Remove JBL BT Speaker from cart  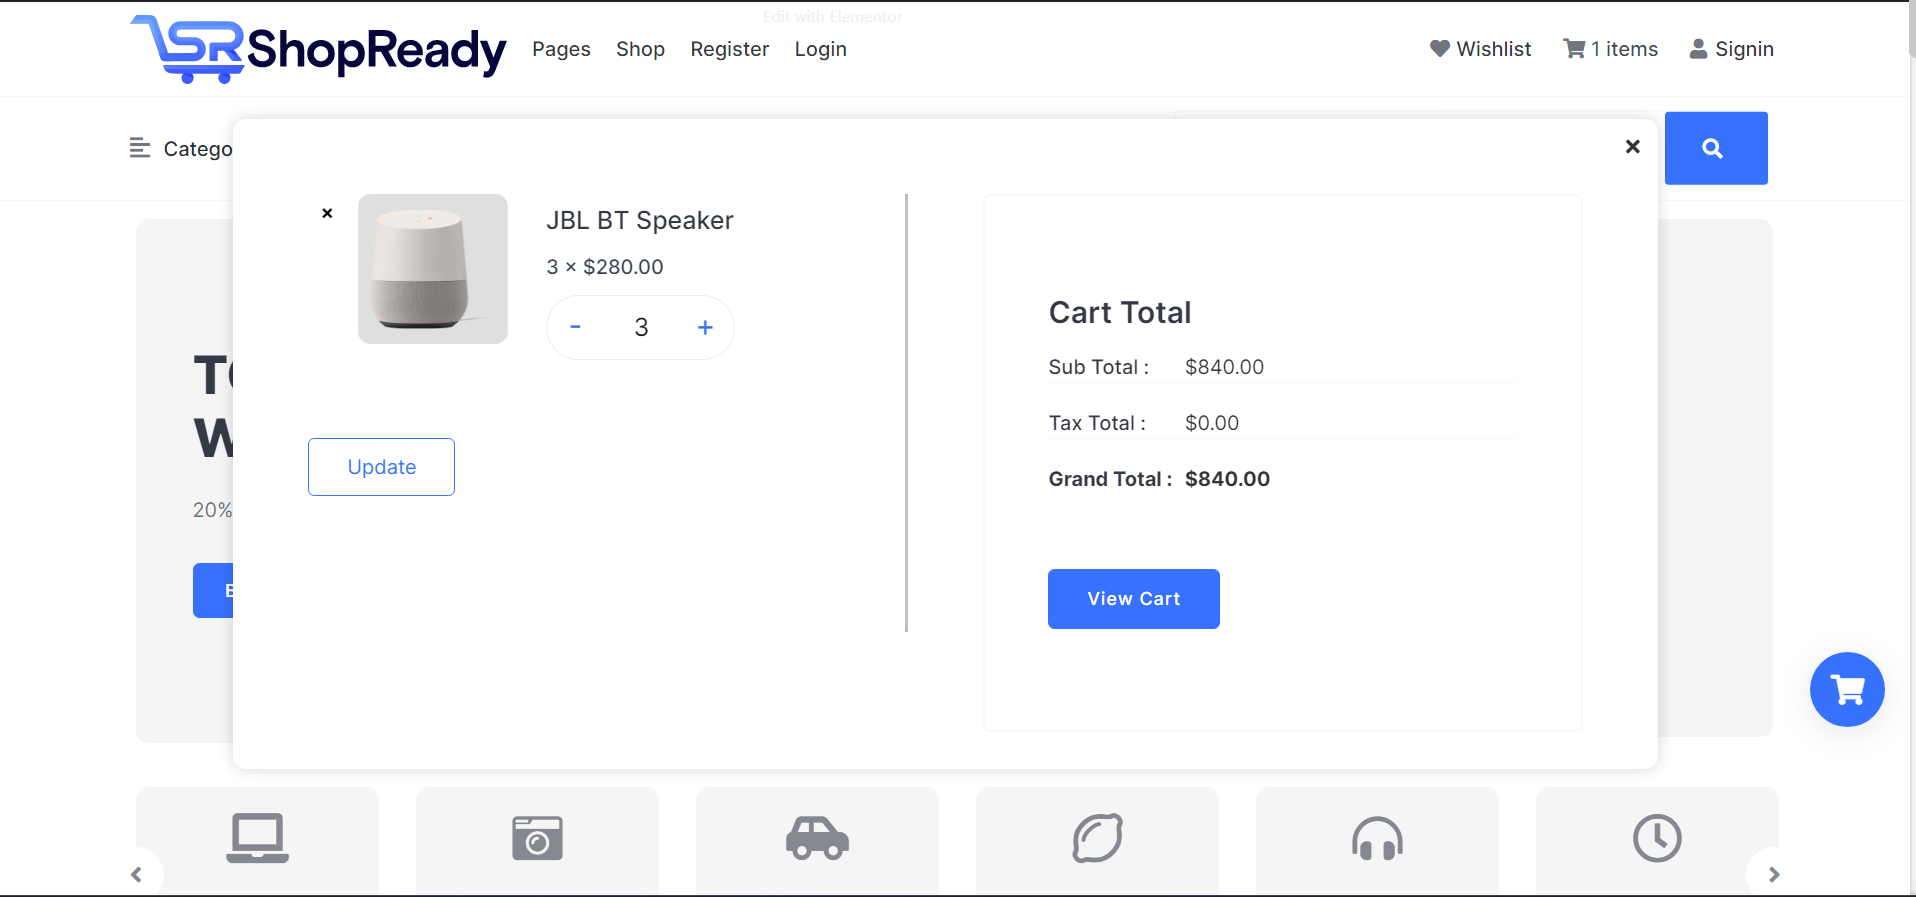pyautogui.click(x=327, y=213)
